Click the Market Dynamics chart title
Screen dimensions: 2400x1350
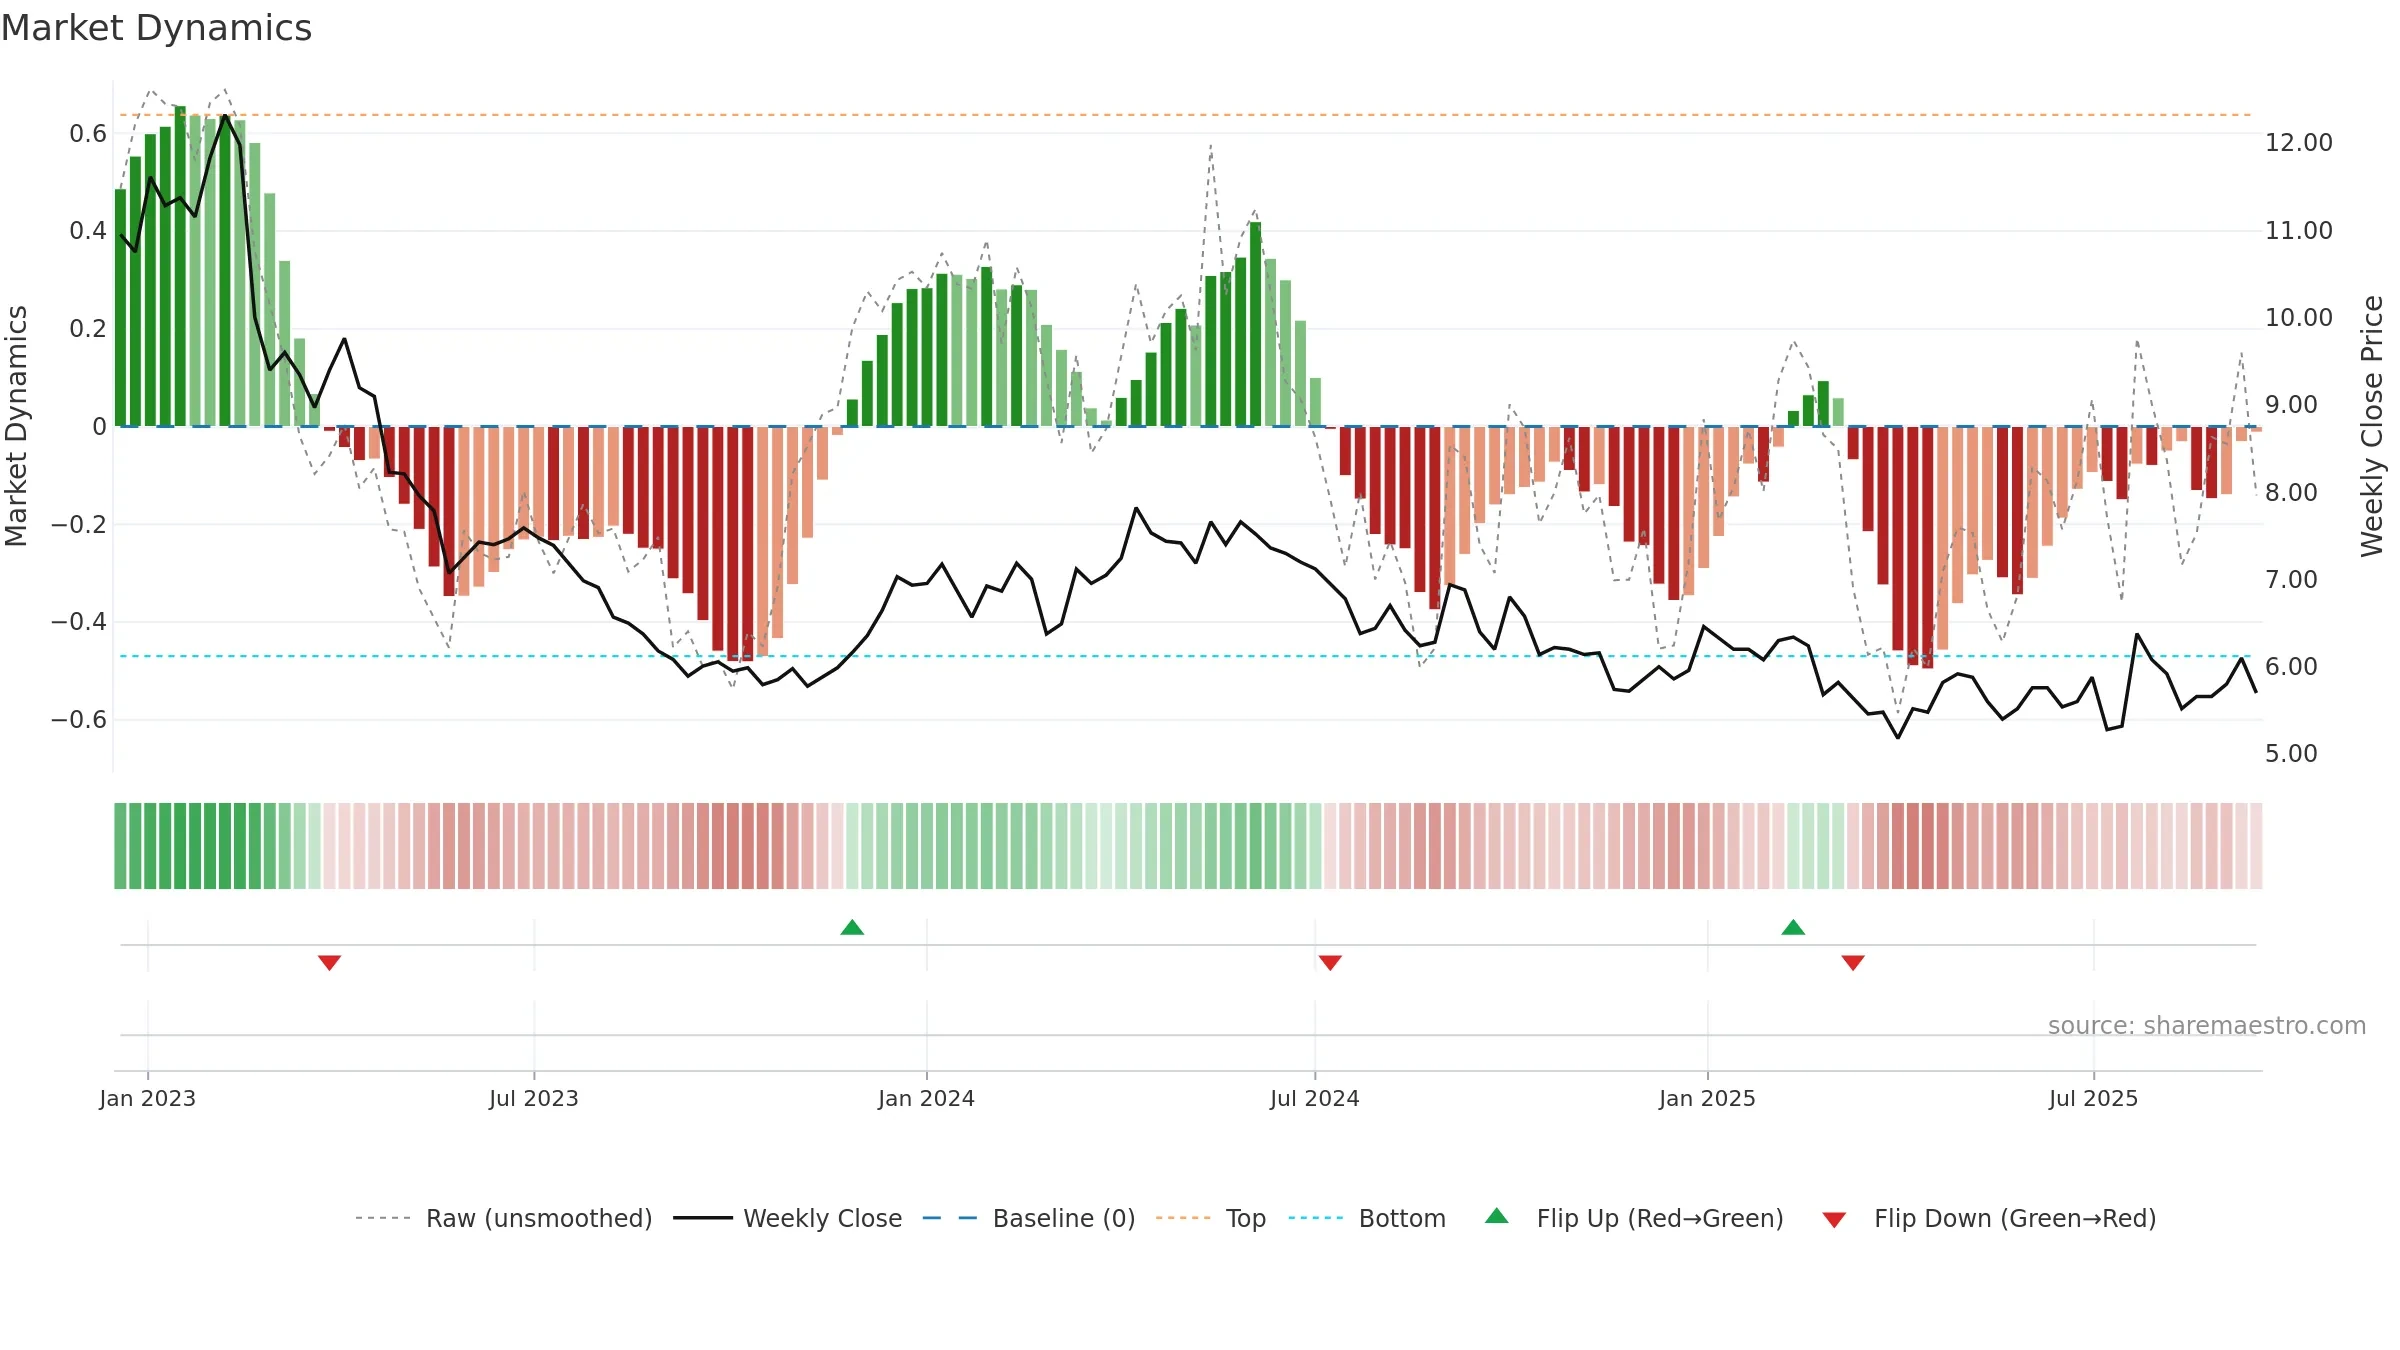(x=156, y=28)
